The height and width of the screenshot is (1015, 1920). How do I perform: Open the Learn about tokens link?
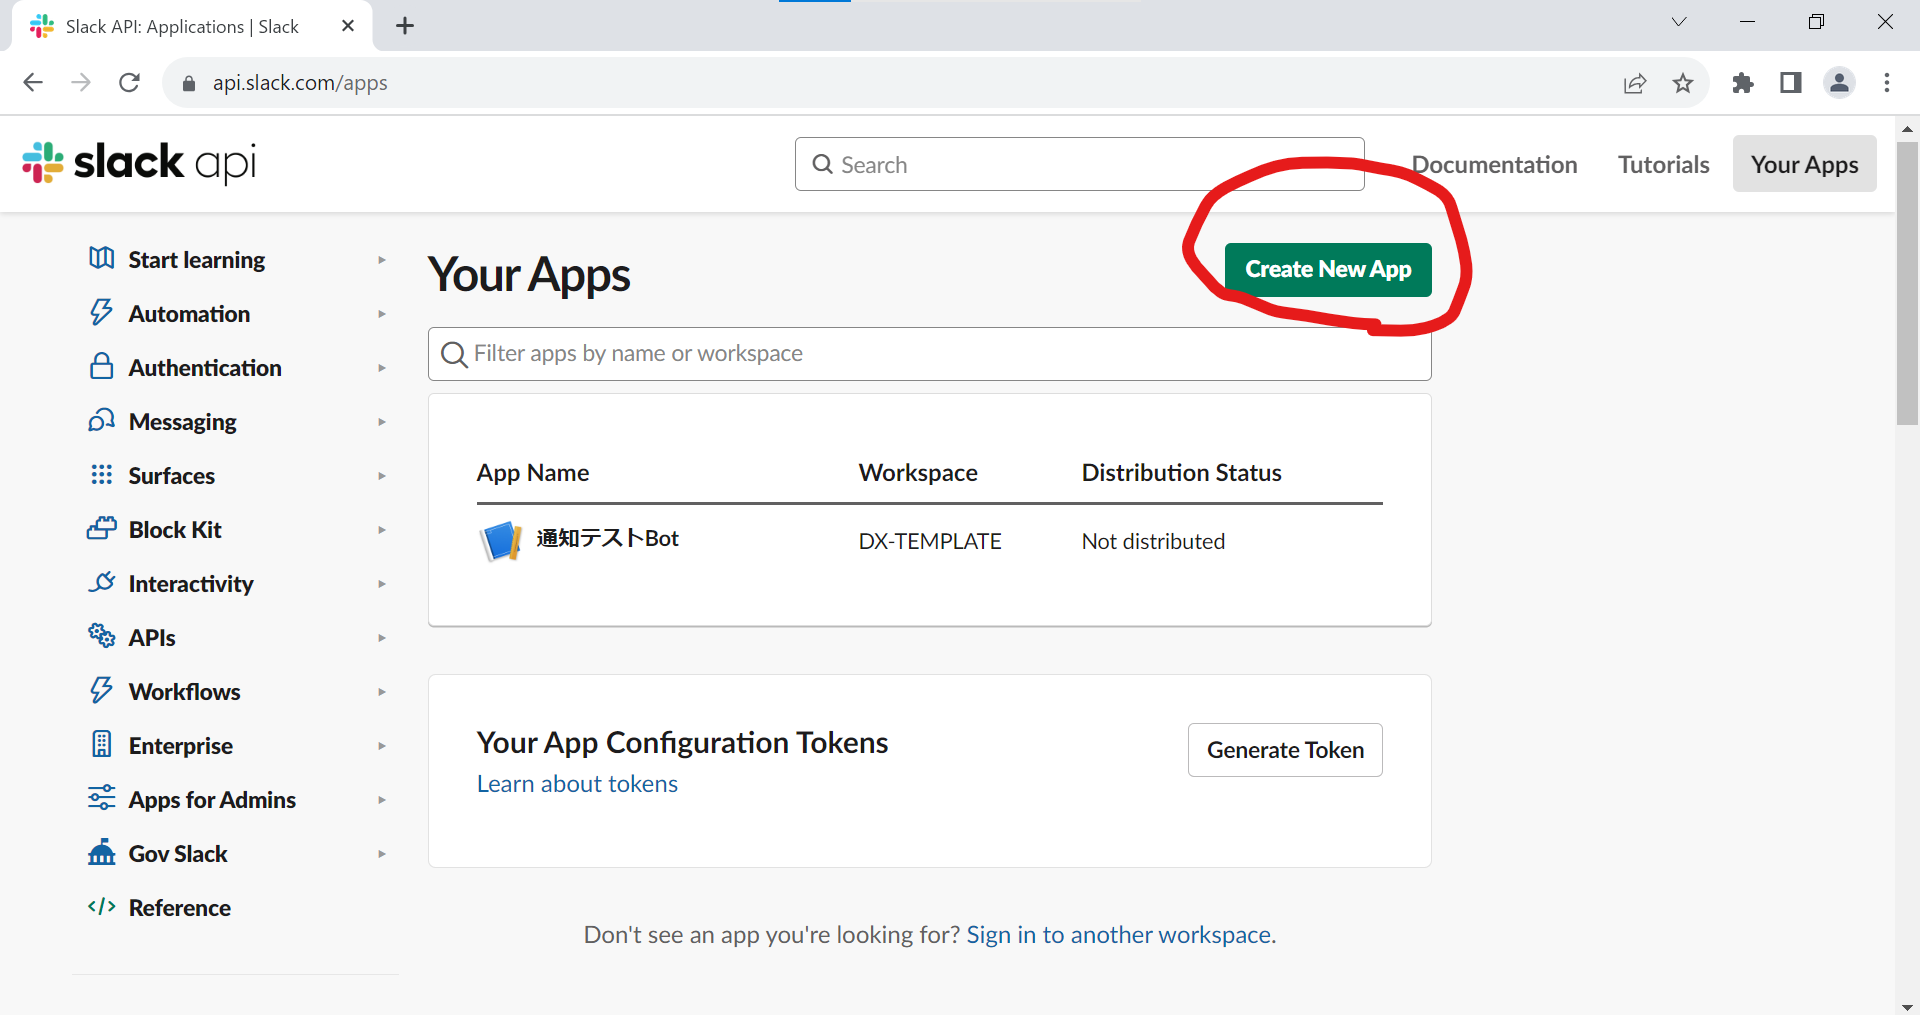click(x=577, y=784)
